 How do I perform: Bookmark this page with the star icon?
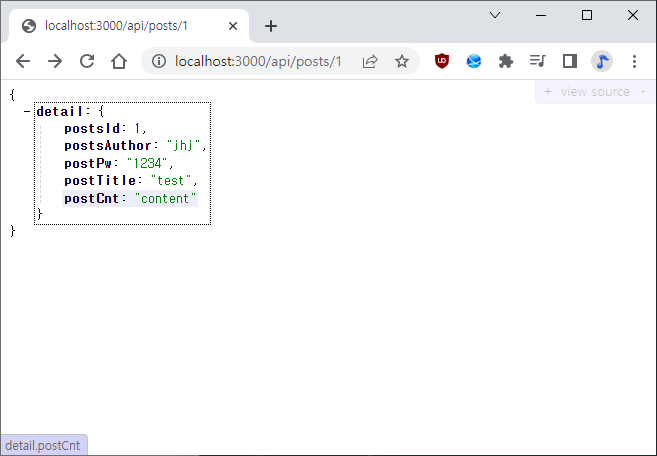[x=402, y=61]
